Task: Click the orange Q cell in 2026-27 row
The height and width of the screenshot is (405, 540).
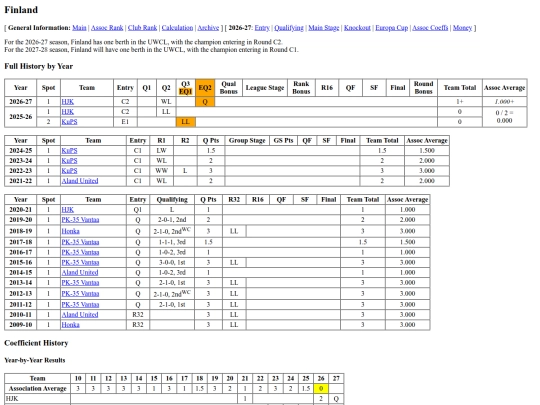Action: pyautogui.click(x=205, y=102)
